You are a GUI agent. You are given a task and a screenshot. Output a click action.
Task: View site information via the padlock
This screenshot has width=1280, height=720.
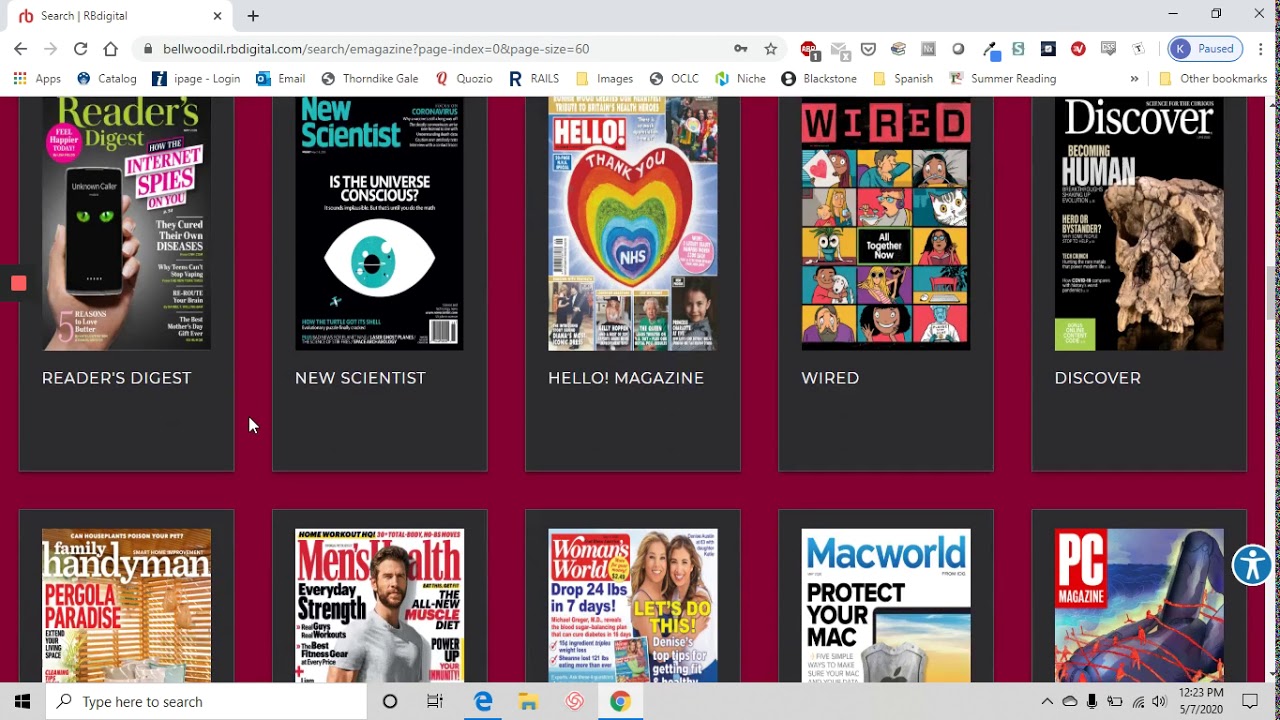[148, 49]
